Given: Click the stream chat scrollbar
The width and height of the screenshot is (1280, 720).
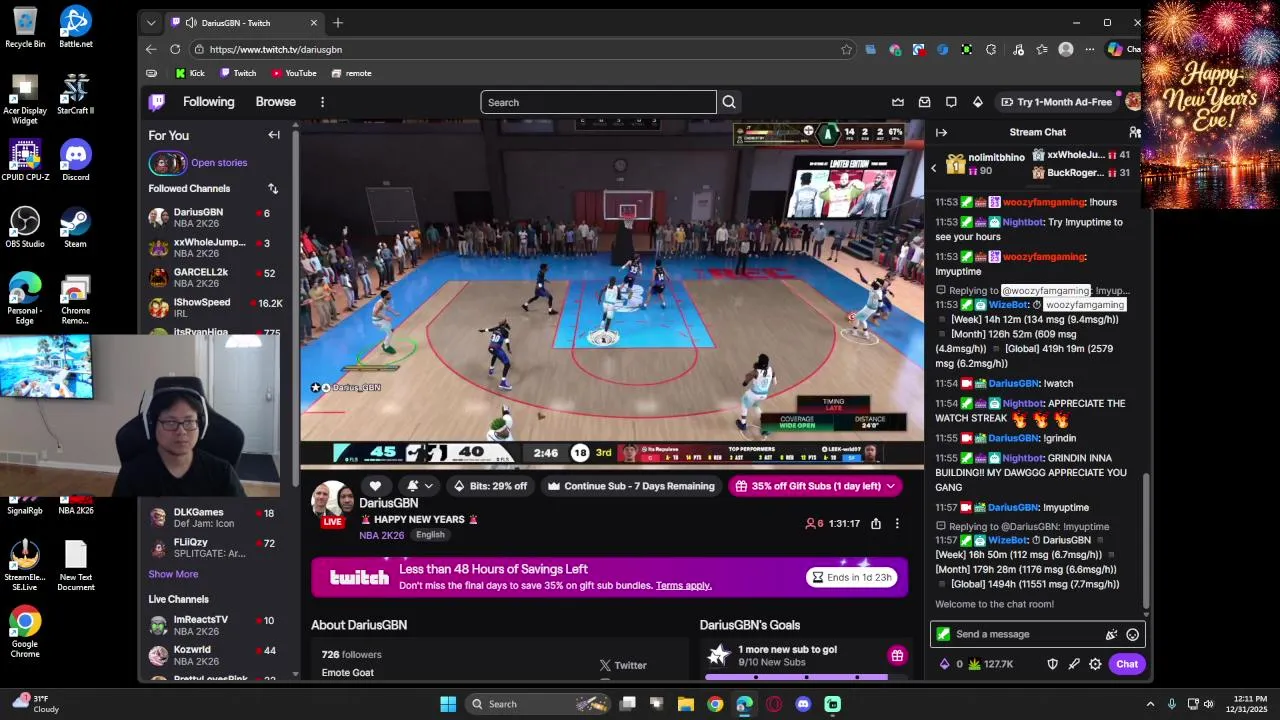Looking at the screenshot, I should [1146, 540].
